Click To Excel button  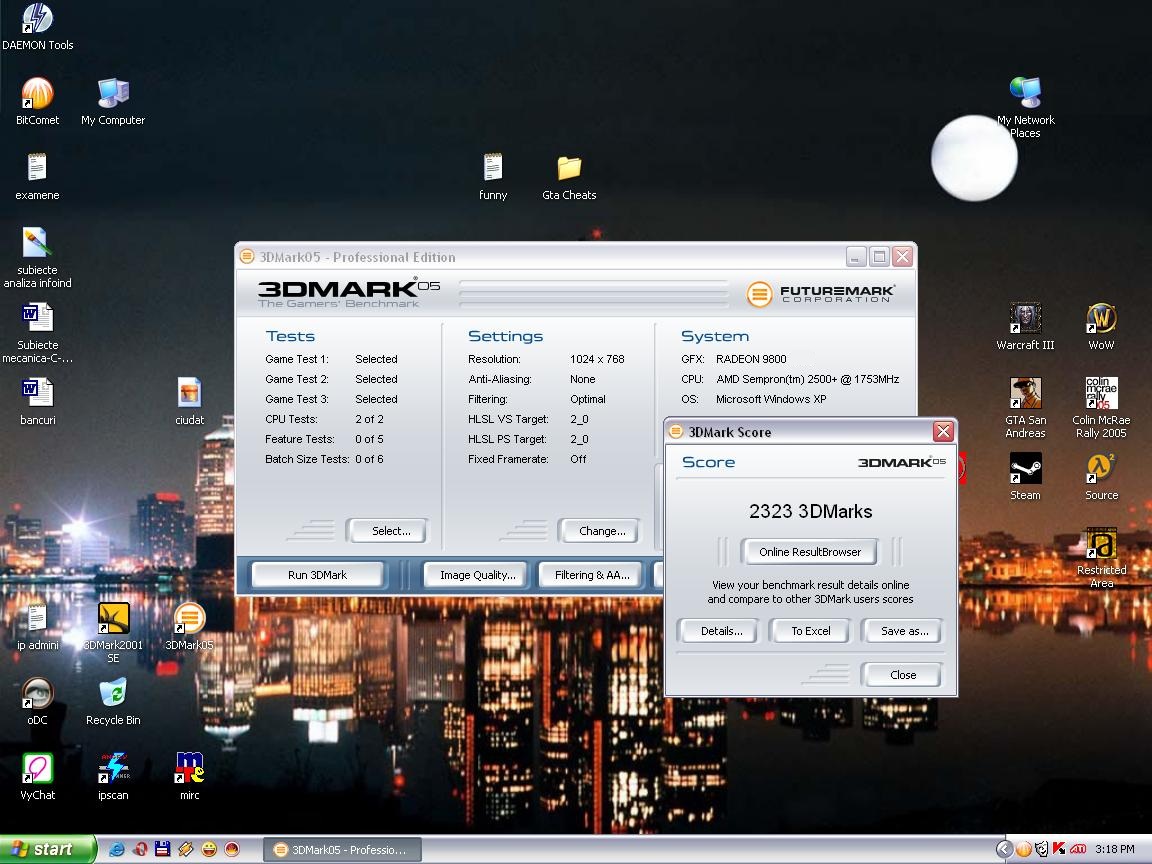point(810,631)
